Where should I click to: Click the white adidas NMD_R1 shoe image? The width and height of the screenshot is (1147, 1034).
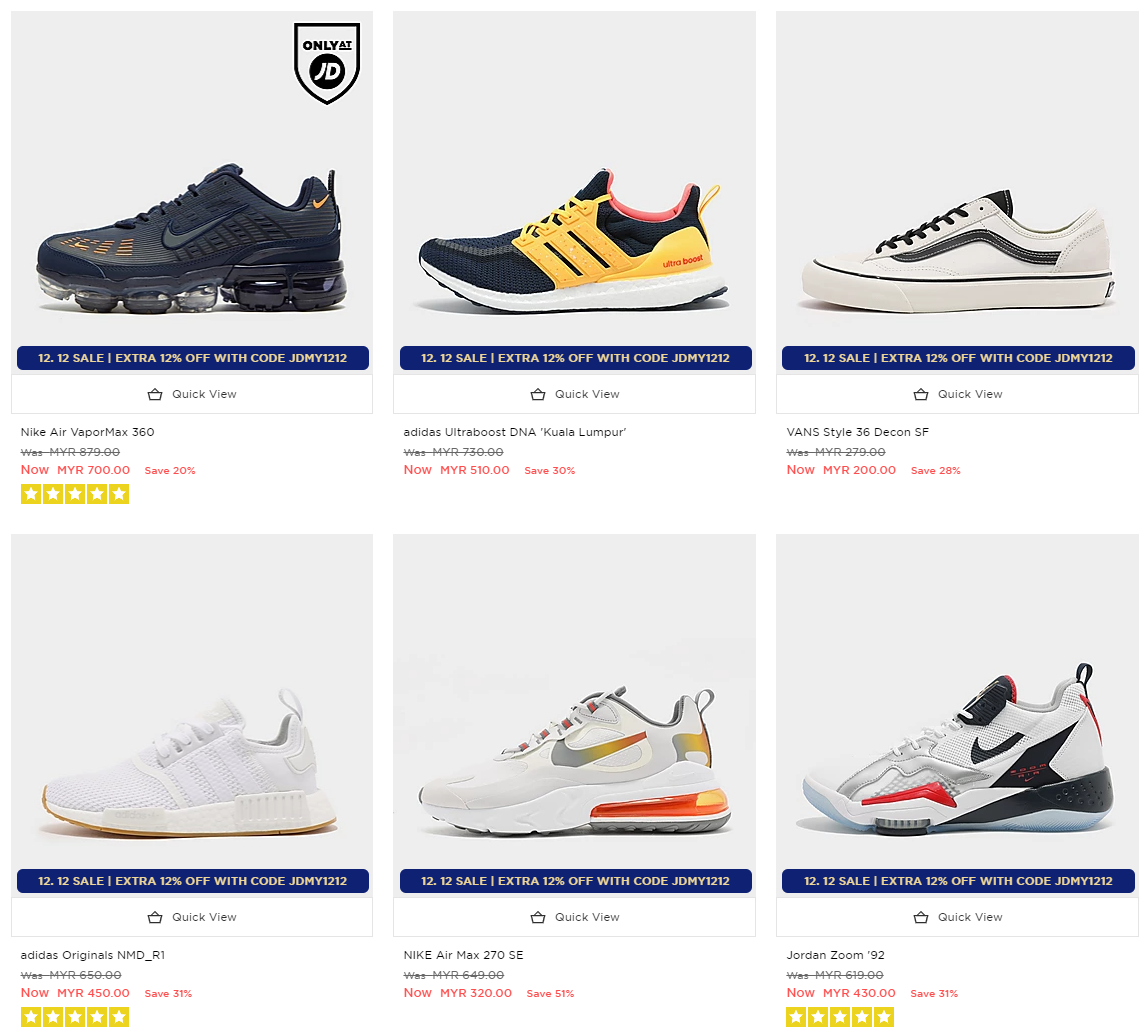click(x=191, y=764)
